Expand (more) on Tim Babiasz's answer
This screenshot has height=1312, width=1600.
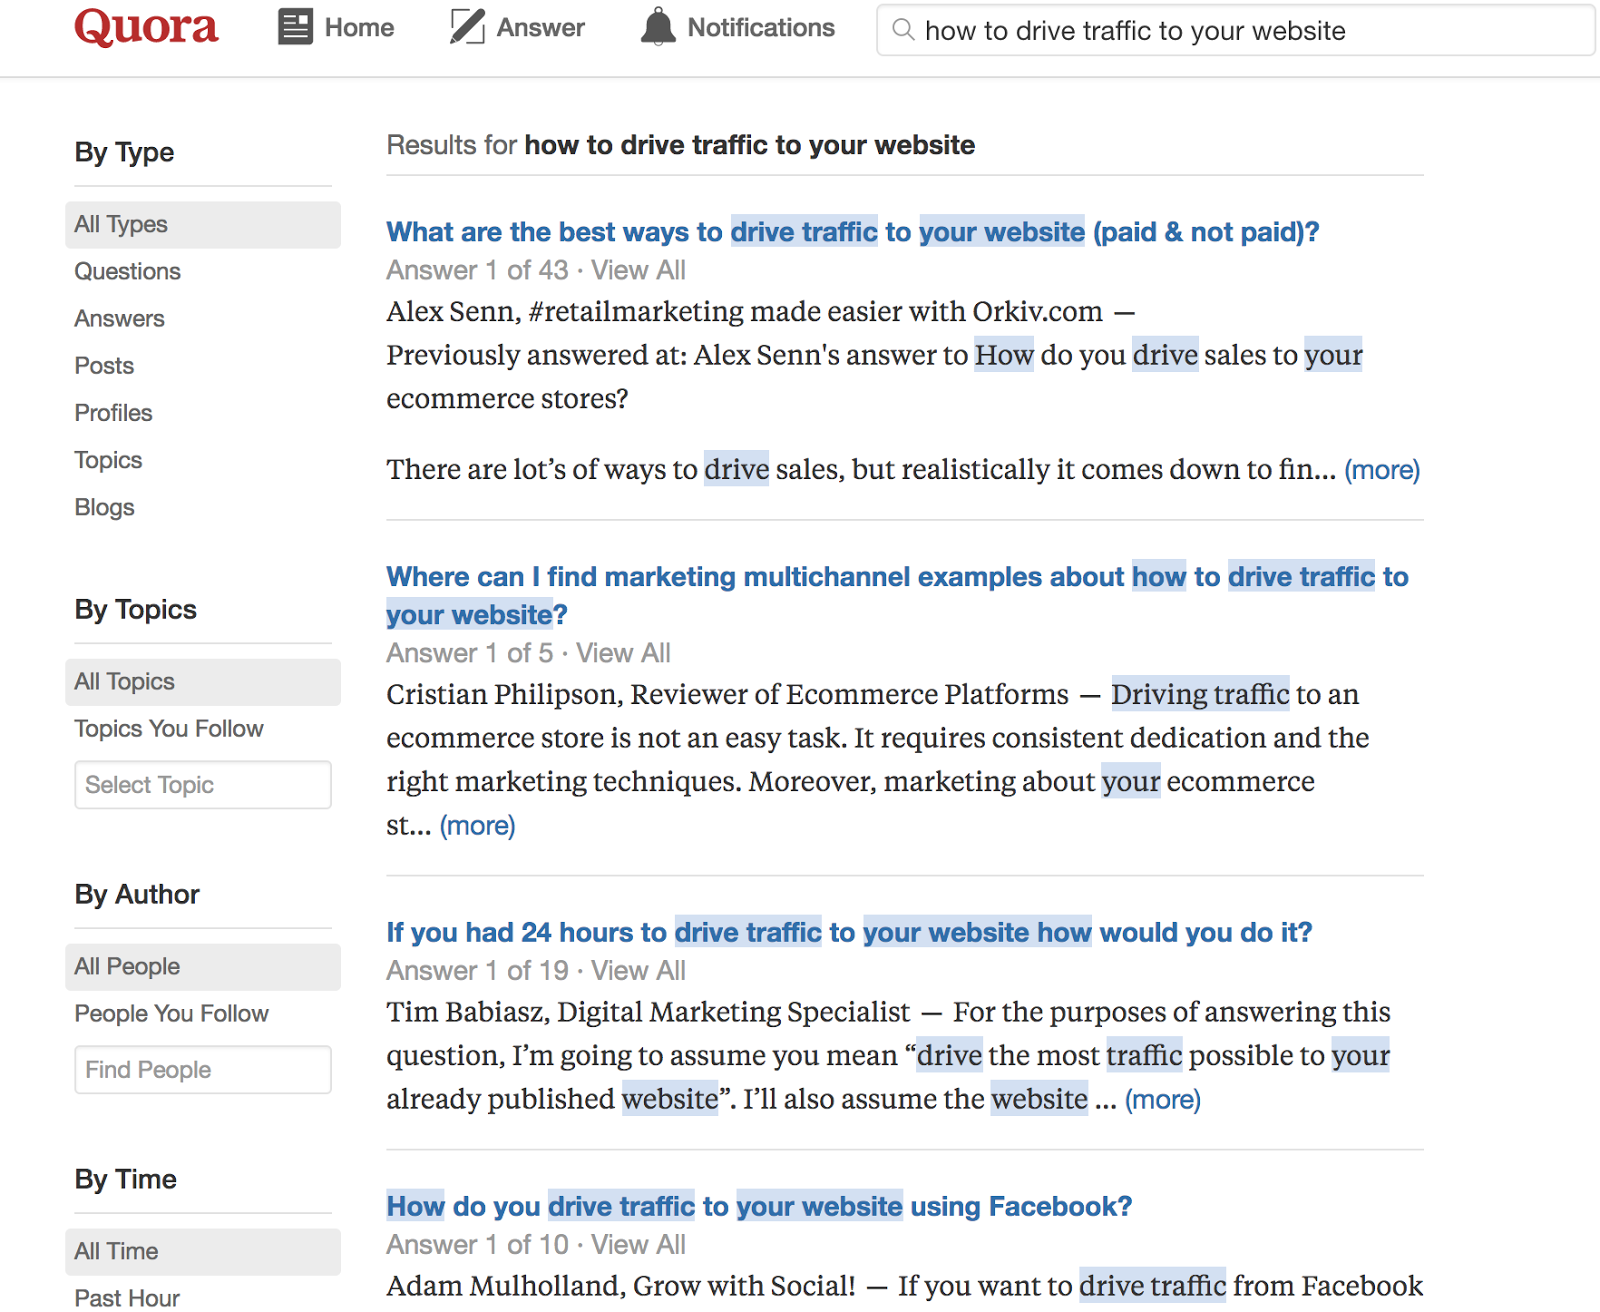(x=1162, y=1100)
